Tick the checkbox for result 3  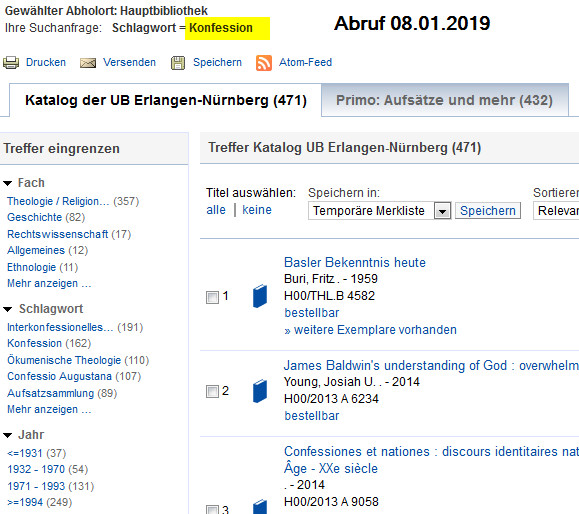click(212, 510)
